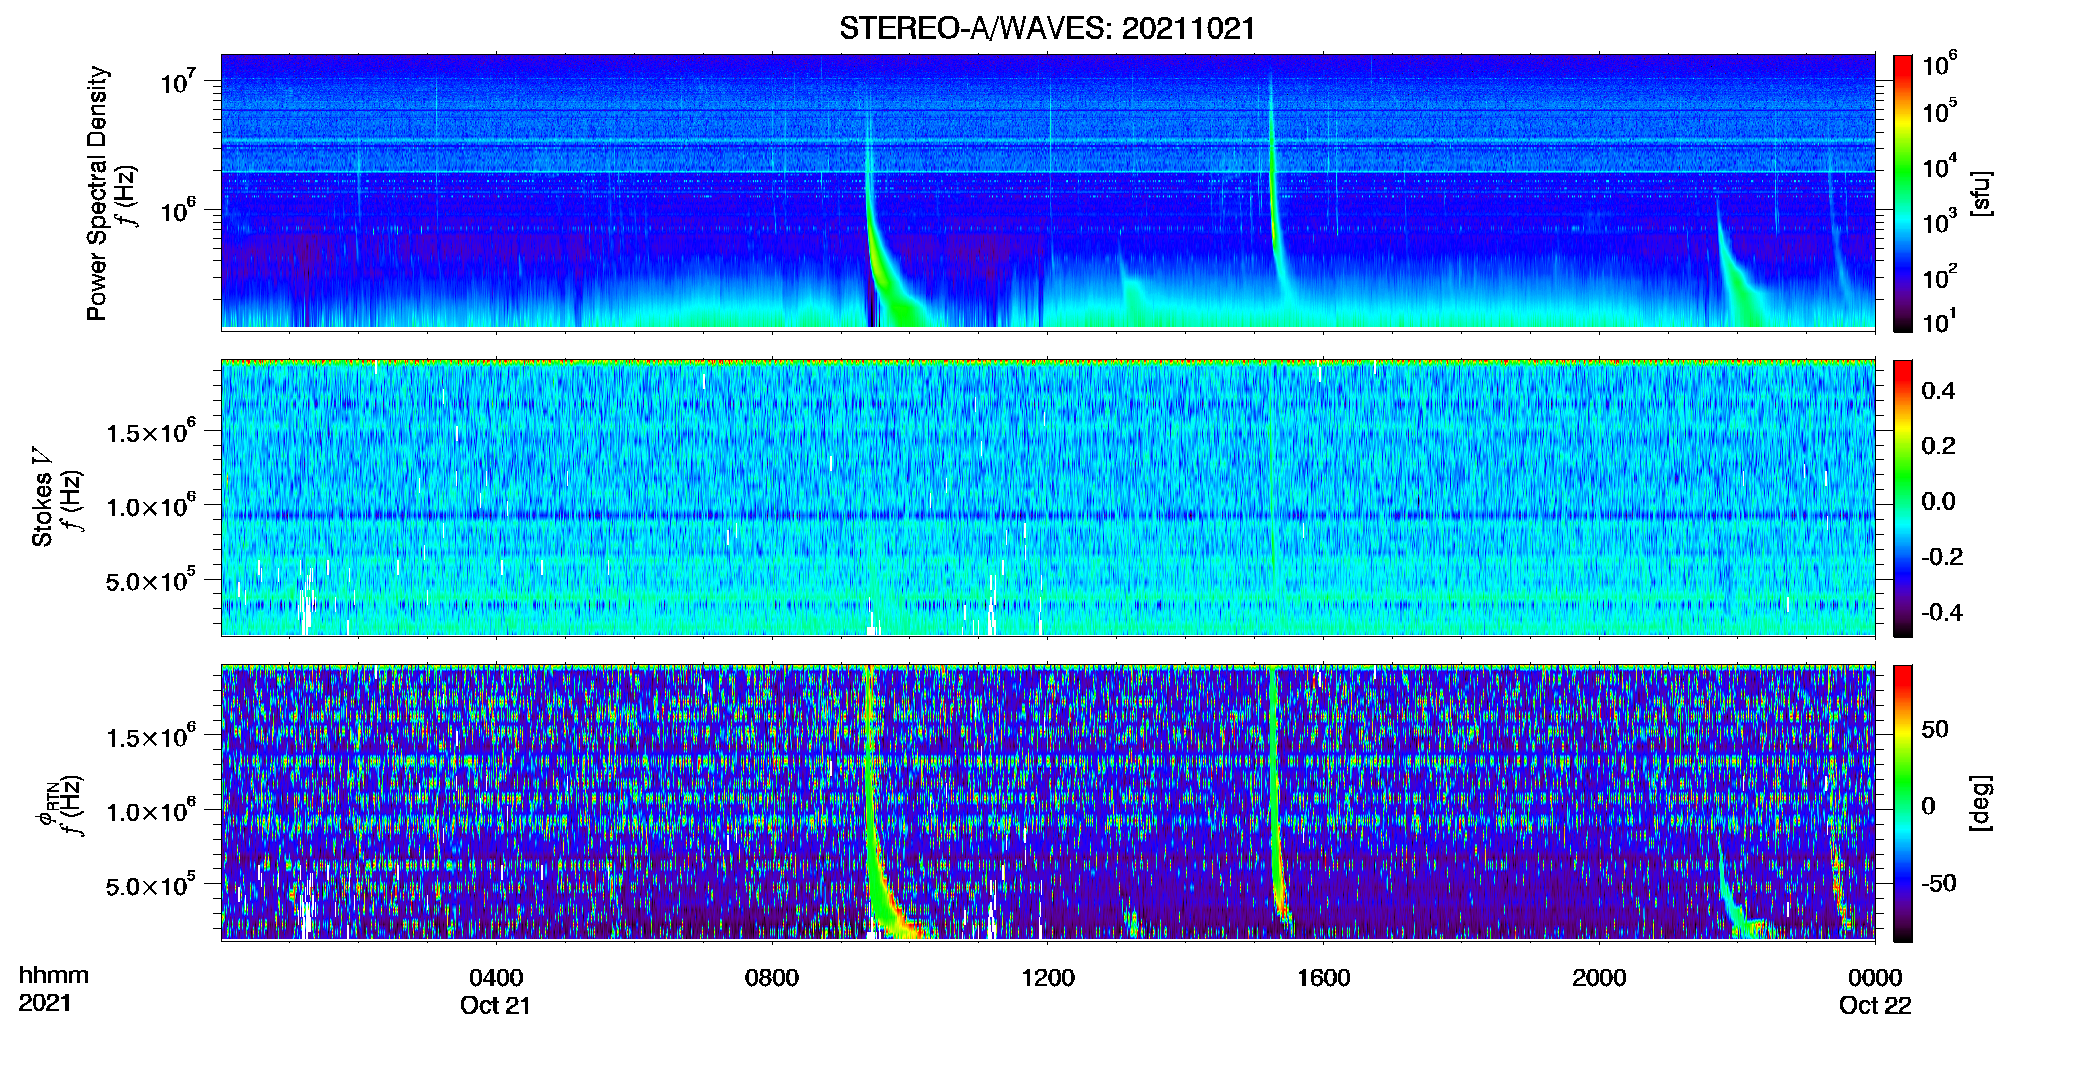The image size is (2096, 1080).
Task: Click the 10^4 label on sfu colorbar
Action: coord(1939,166)
